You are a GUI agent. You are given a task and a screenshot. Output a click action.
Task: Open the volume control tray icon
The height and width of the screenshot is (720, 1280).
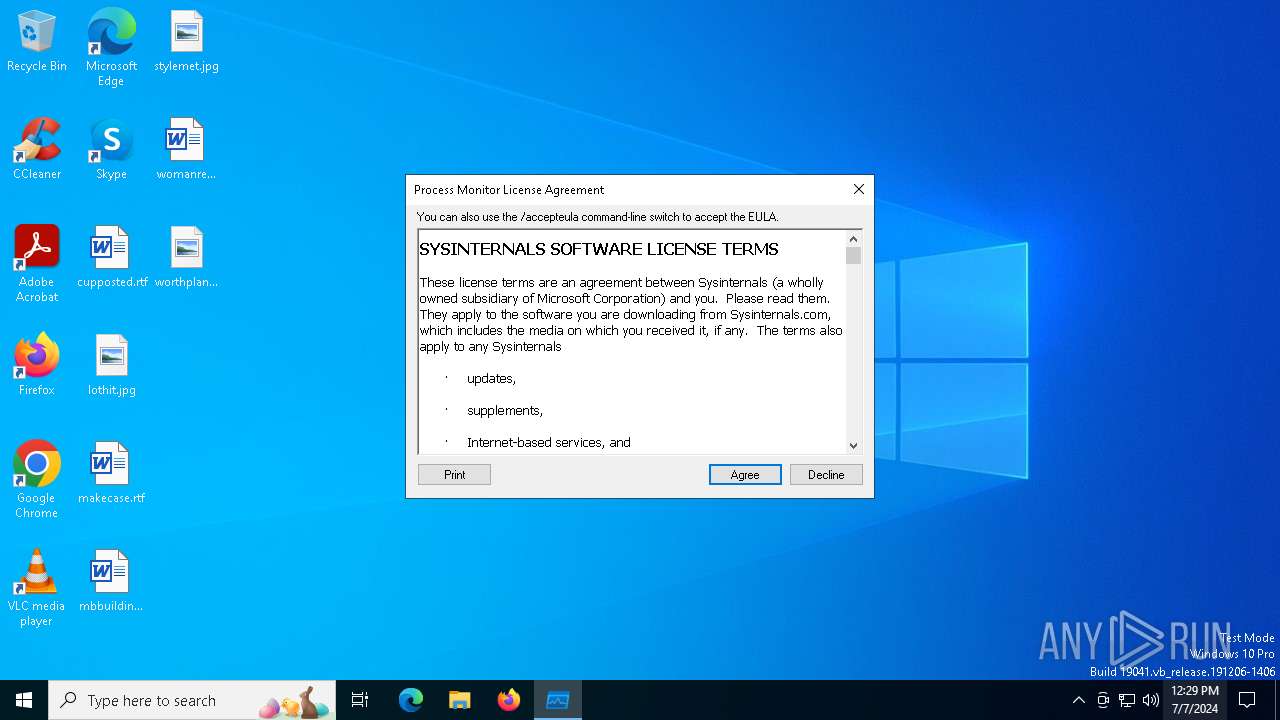tap(1151, 700)
